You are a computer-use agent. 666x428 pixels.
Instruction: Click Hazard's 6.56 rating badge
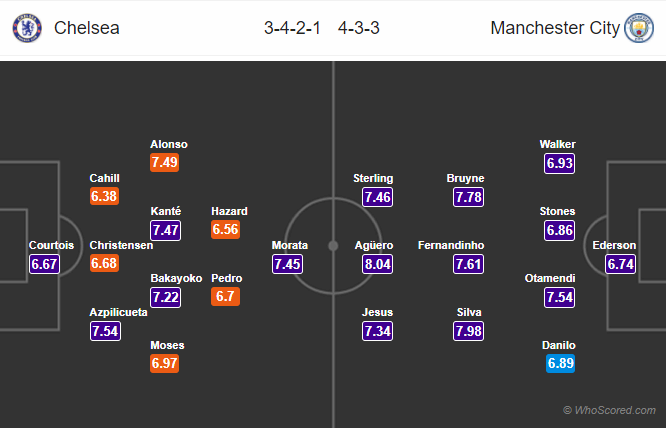[226, 229]
